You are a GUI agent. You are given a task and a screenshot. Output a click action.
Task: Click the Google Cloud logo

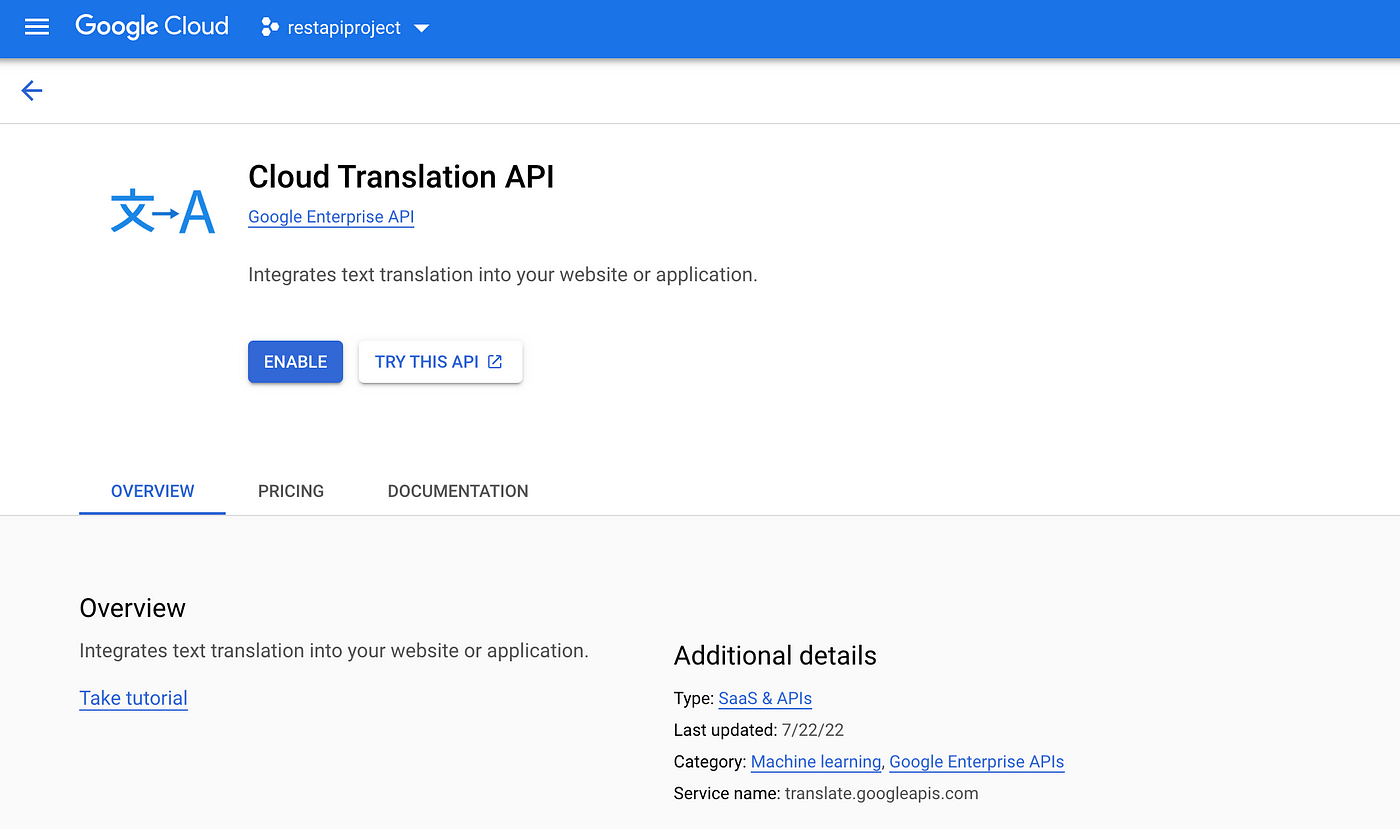[x=152, y=27]
